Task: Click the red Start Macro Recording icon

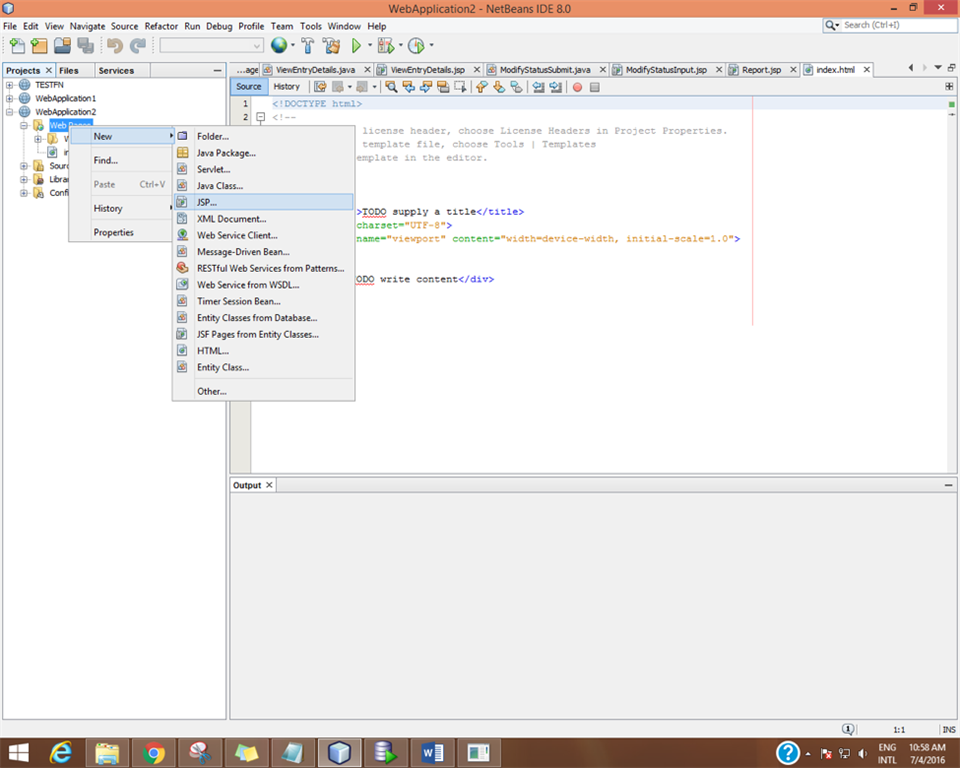Action: tap(577, 87)
